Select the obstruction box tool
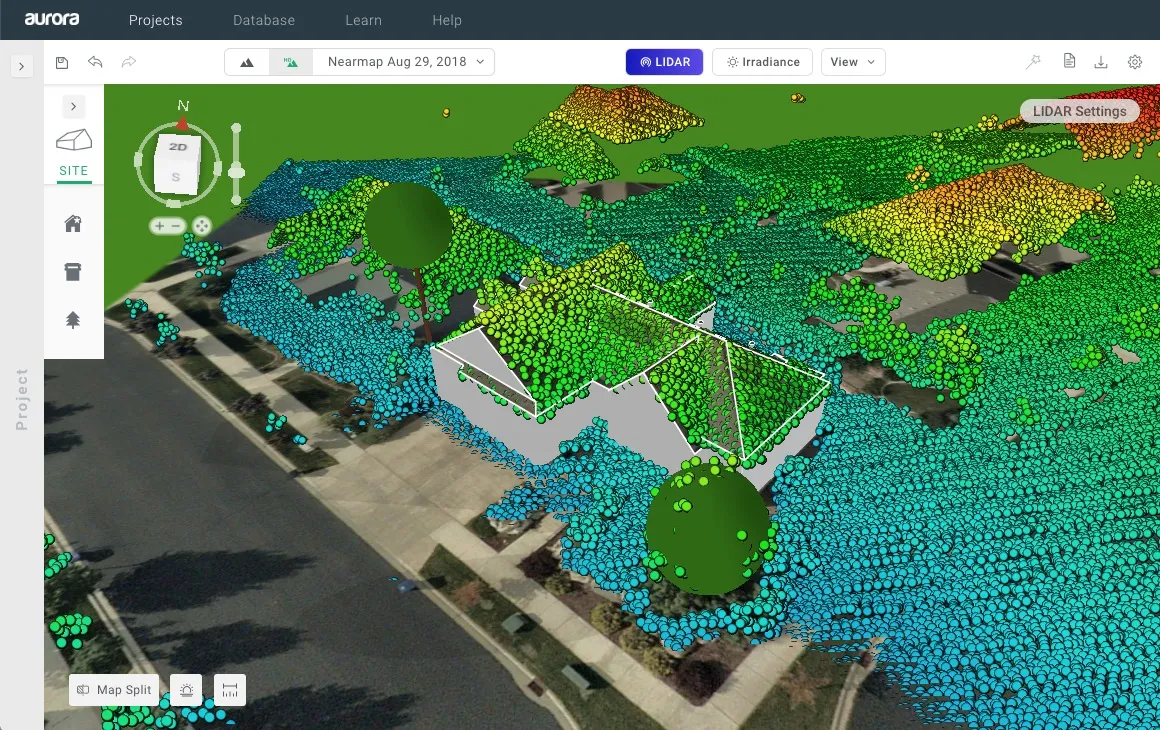This screenshot has height=730, width=1160. click(73, 272)
